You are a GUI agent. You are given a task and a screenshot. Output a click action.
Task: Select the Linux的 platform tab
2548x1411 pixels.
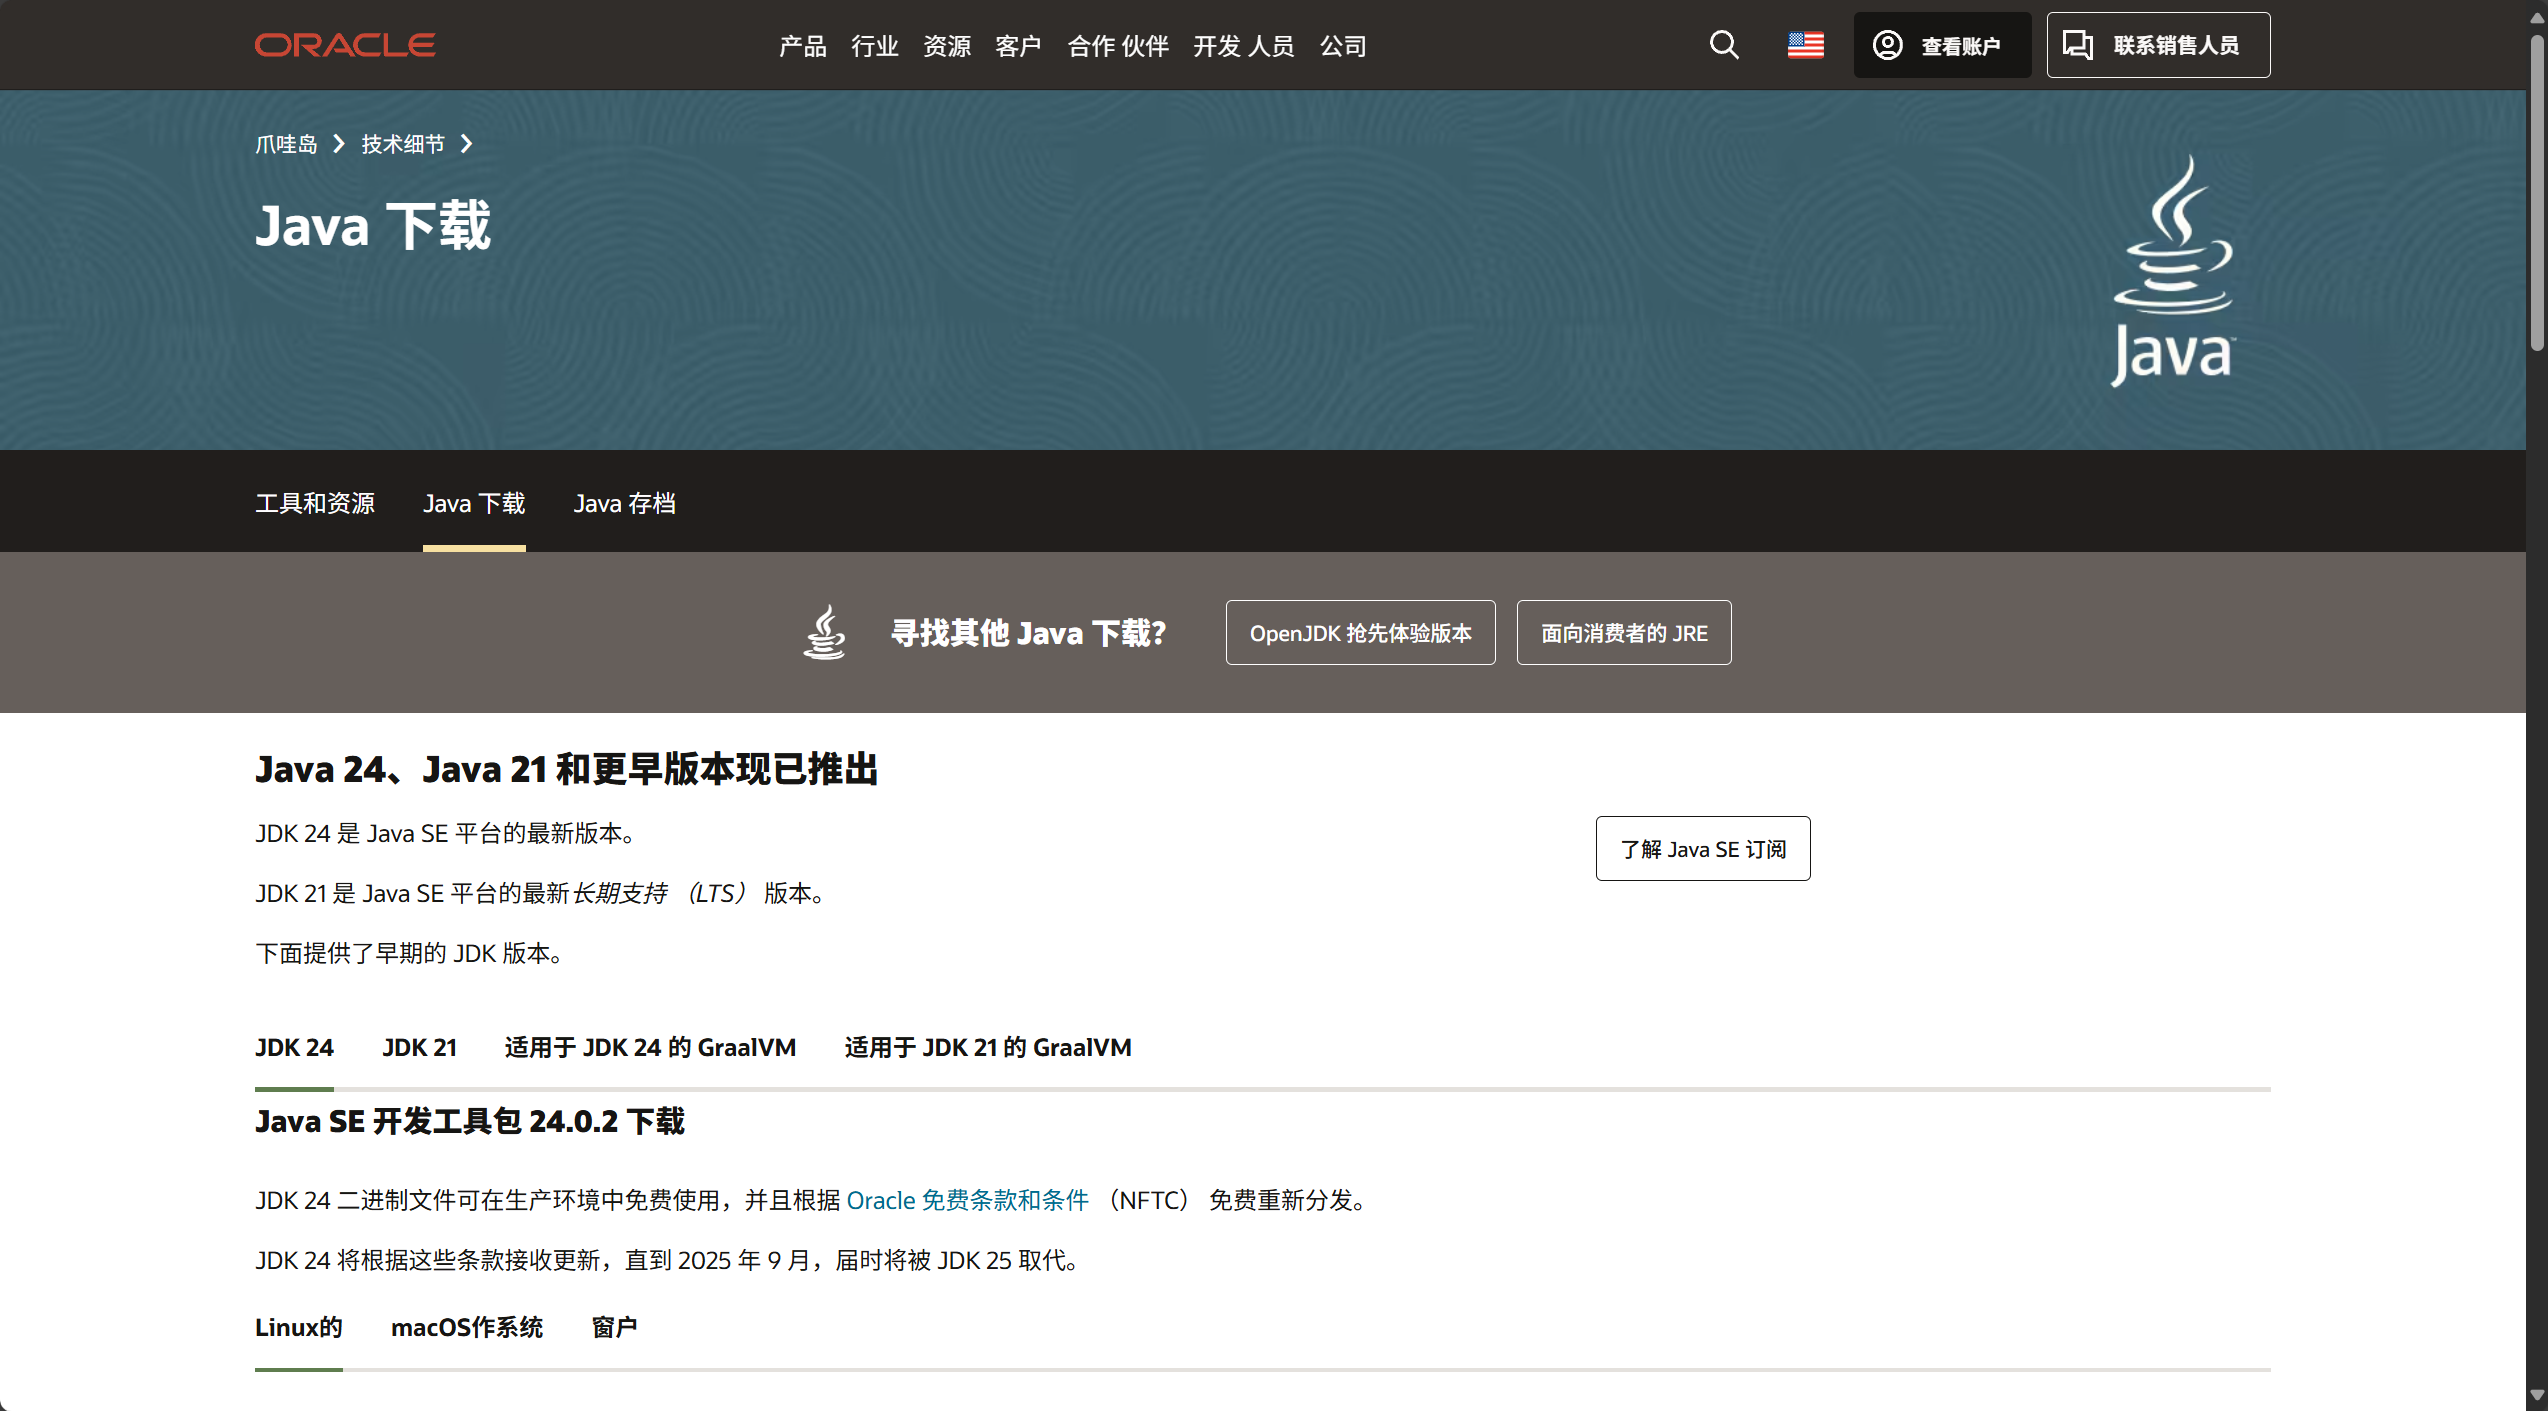pyautogui.click(x=298, y=1327)
